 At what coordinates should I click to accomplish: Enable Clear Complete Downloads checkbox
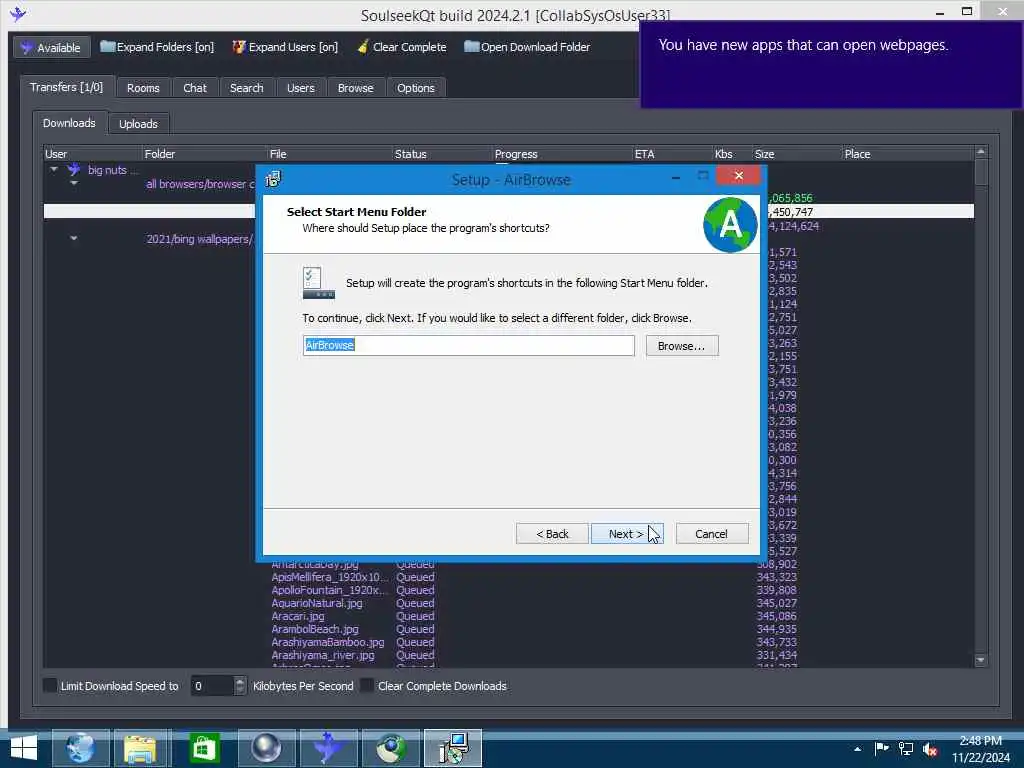tap(368, 685)
